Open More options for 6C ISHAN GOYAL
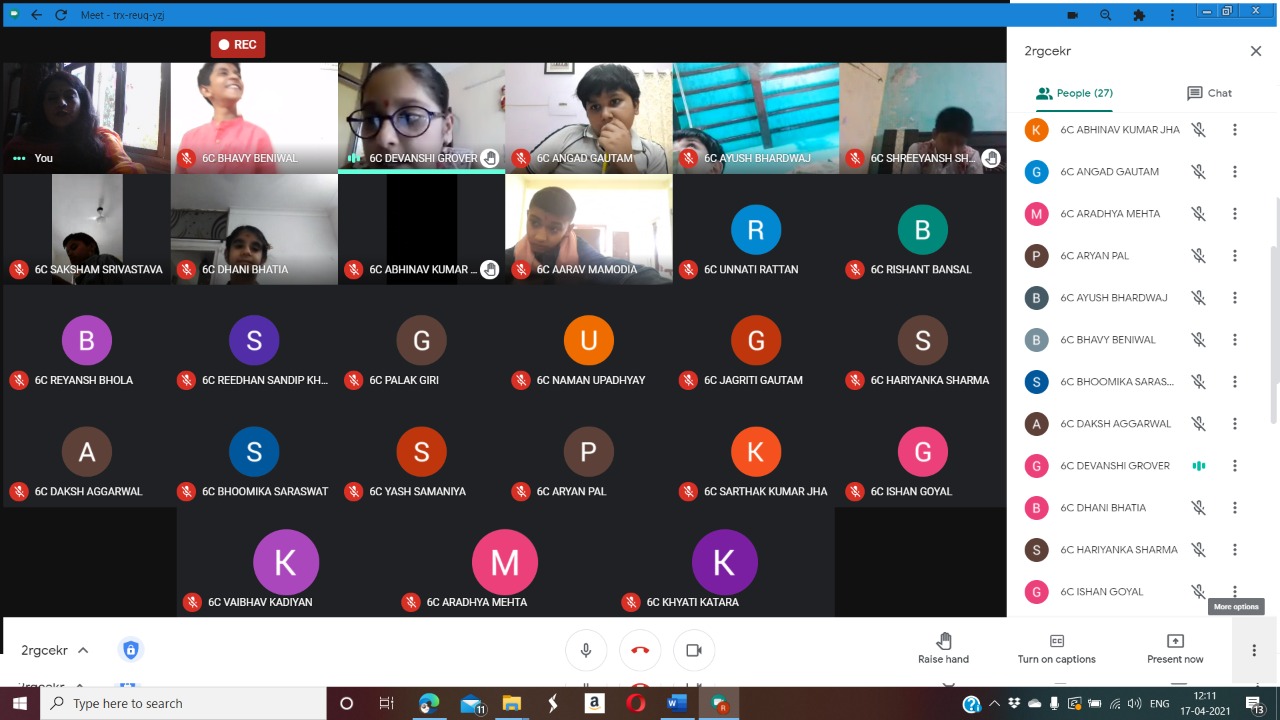 point(1235,592)
